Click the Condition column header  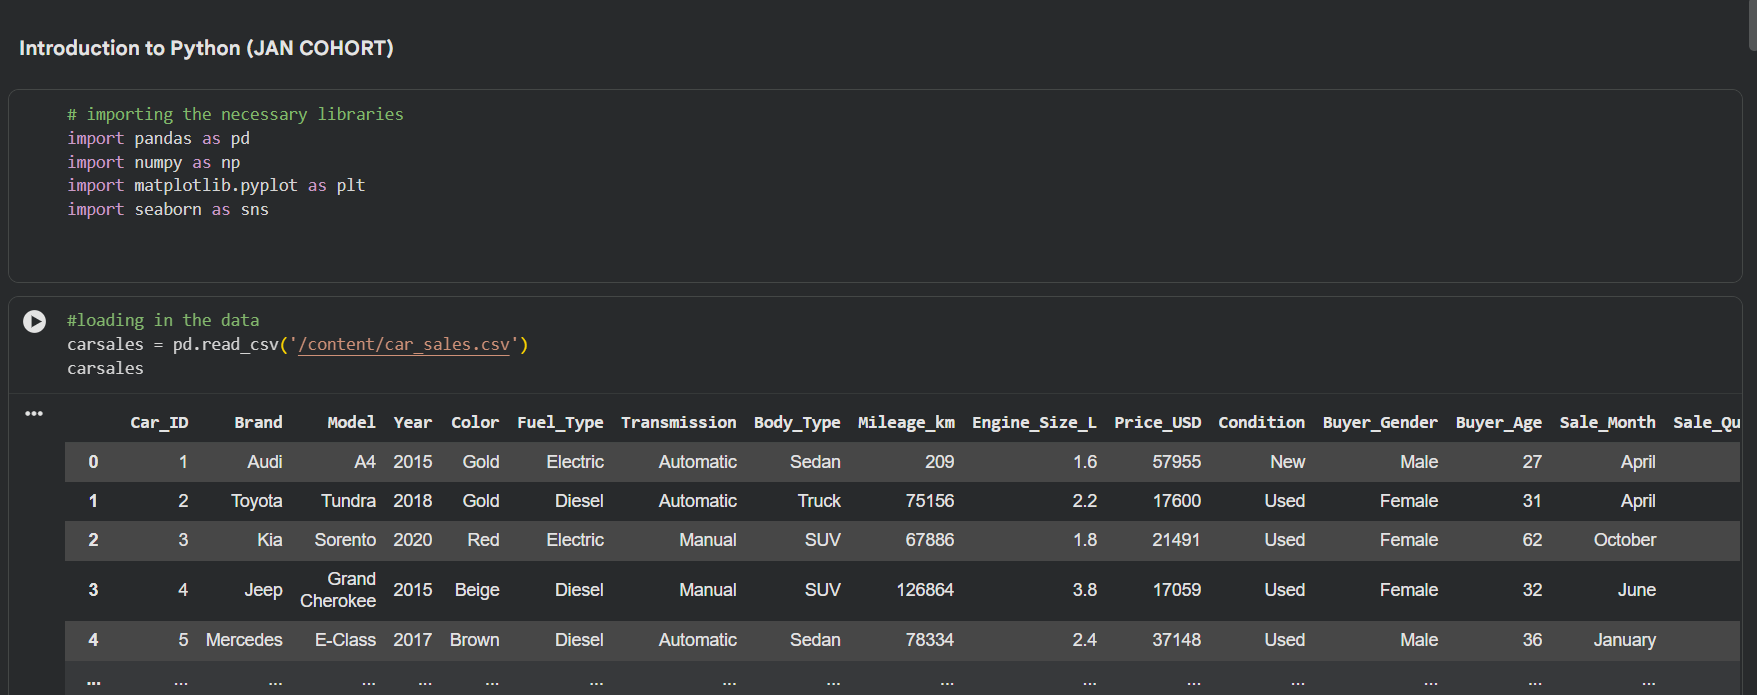pos(1261,422)
